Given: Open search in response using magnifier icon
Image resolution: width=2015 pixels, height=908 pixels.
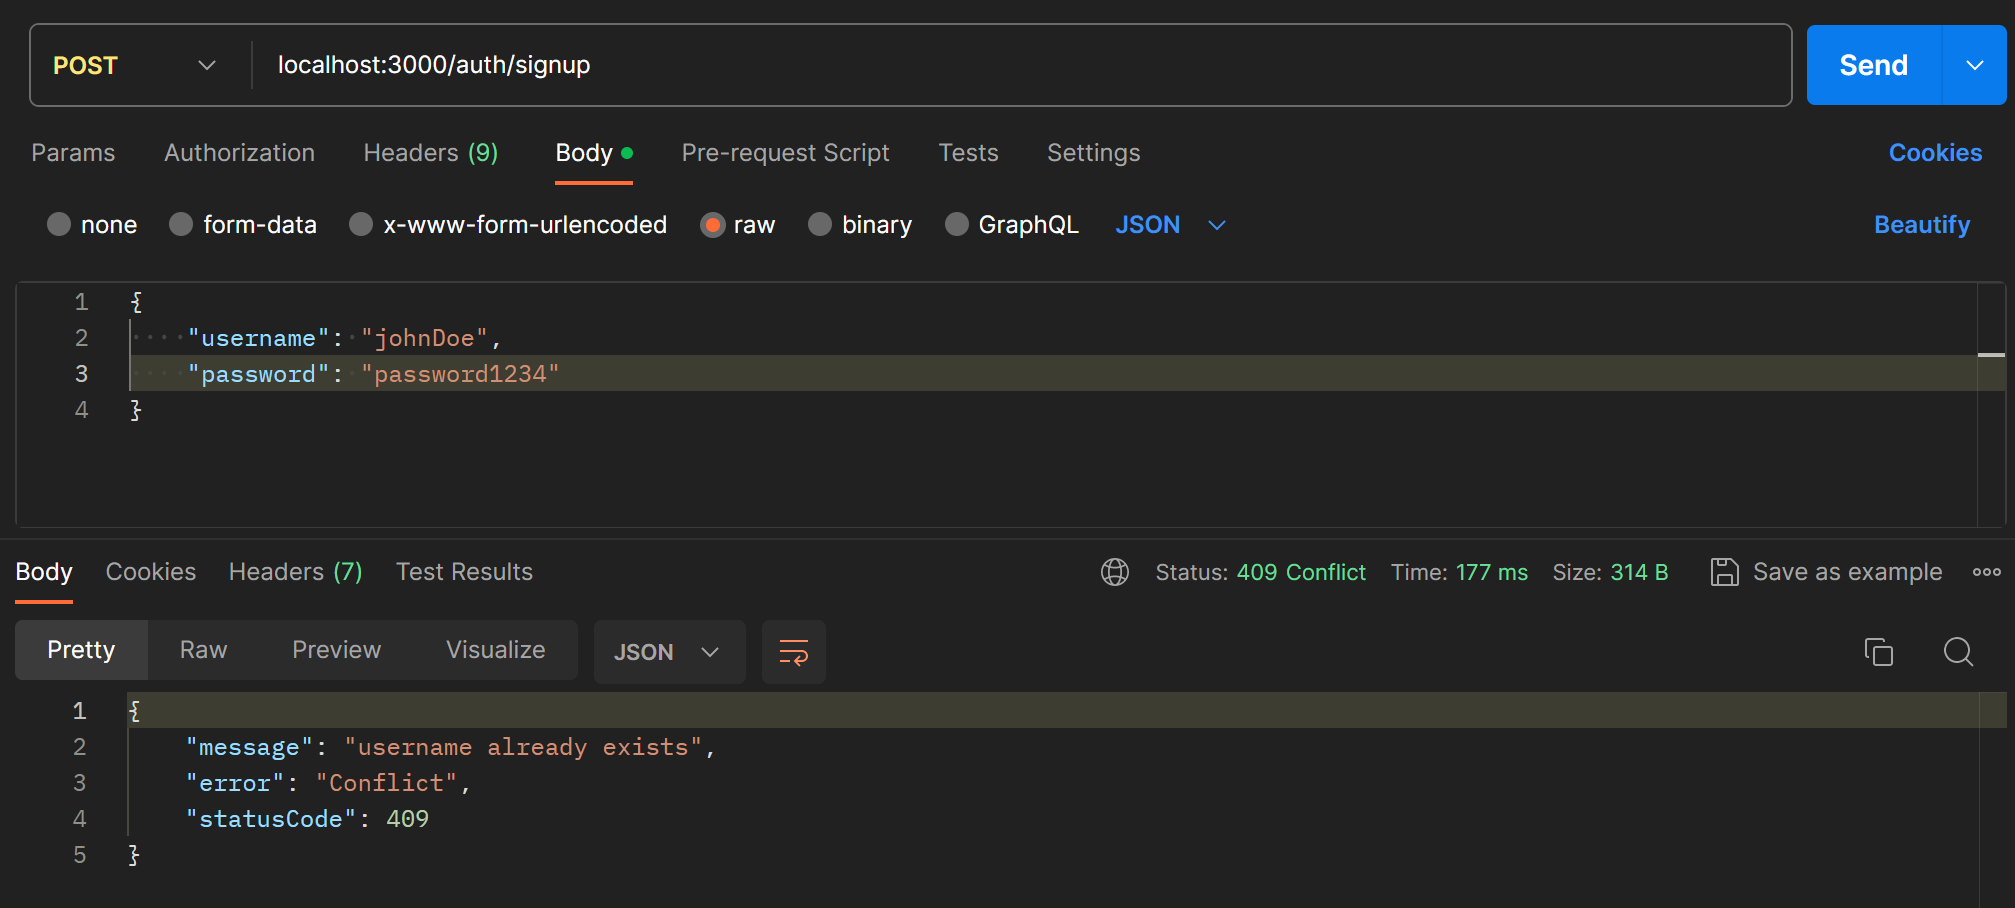Looking at the screenshot, I should pyautogui.click(x=1958, y=652).
